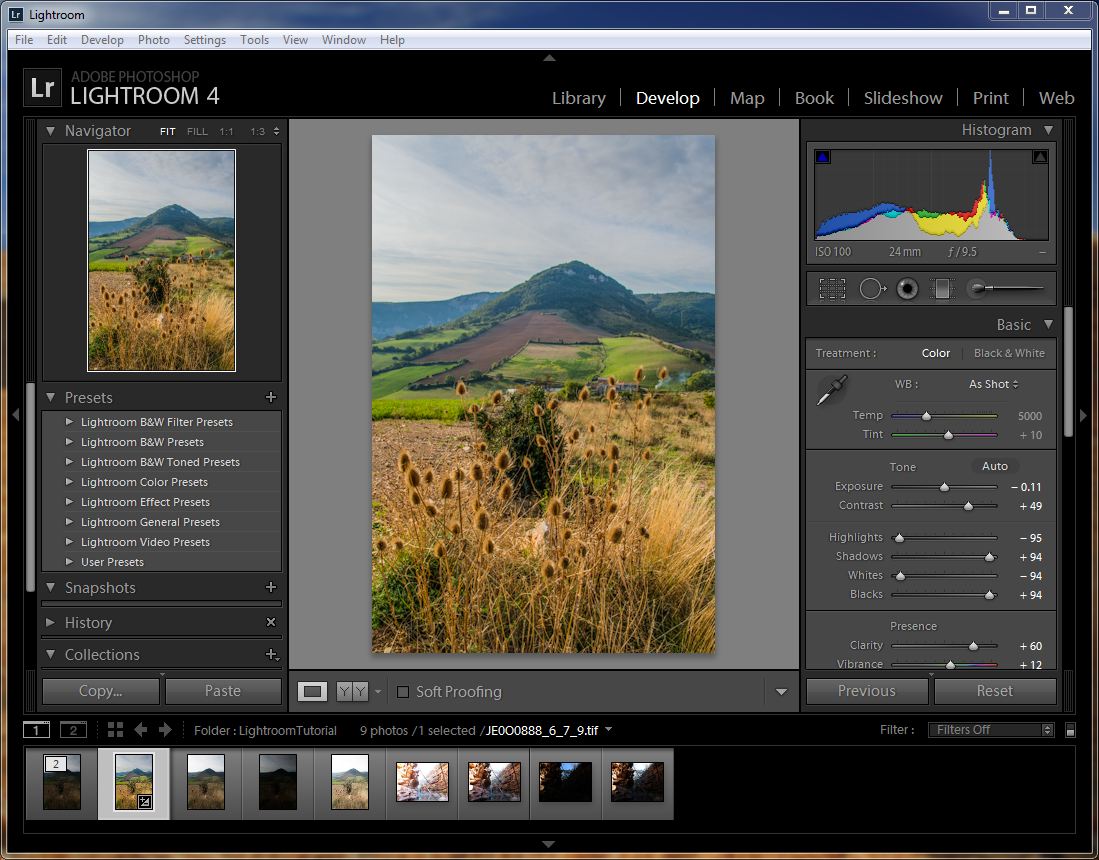Click the Exposure slider handle

click(x=944, y=487)
